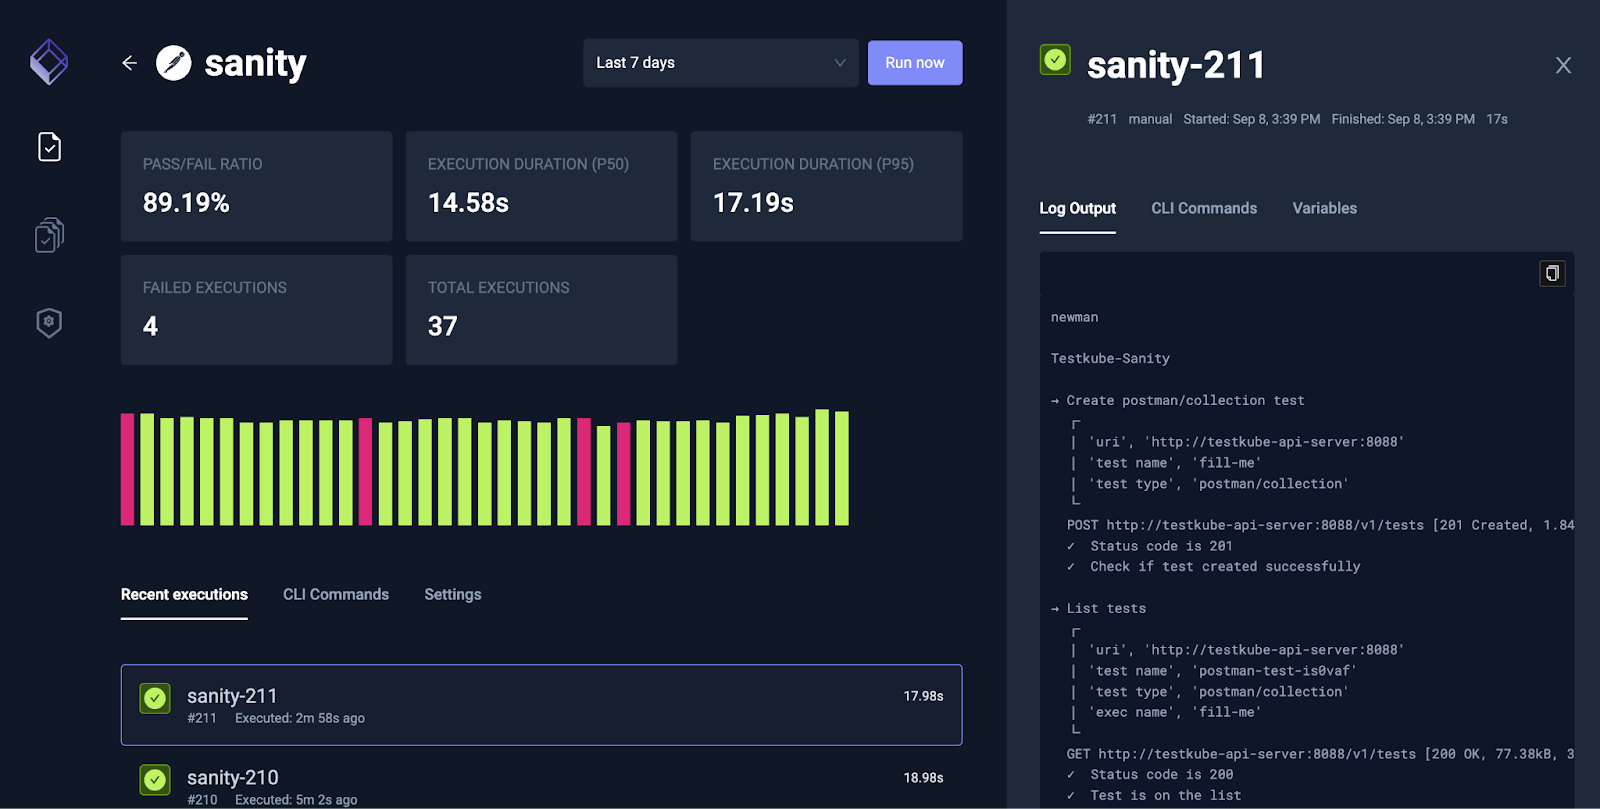Close the sanity-211 details panel
The height and width of the screenshot is (809, 1600).
coord(1563,66)
